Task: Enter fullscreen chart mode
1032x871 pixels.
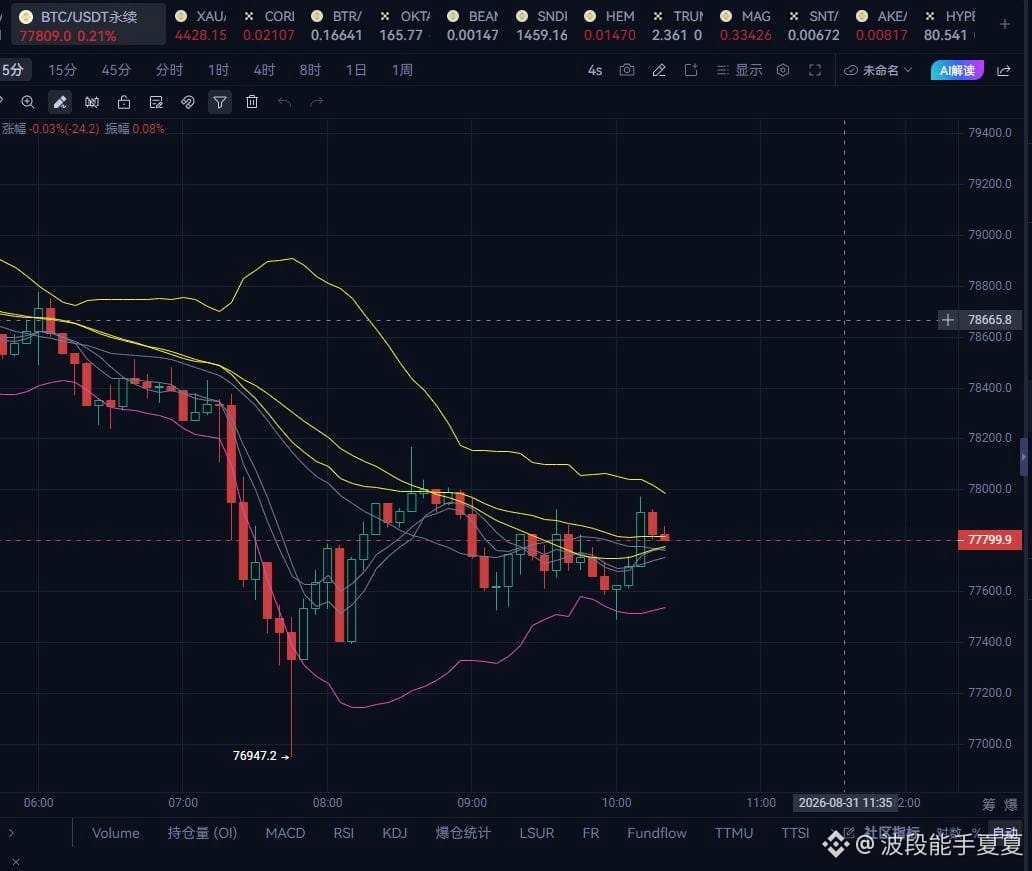Action: (x=815, y=70)
